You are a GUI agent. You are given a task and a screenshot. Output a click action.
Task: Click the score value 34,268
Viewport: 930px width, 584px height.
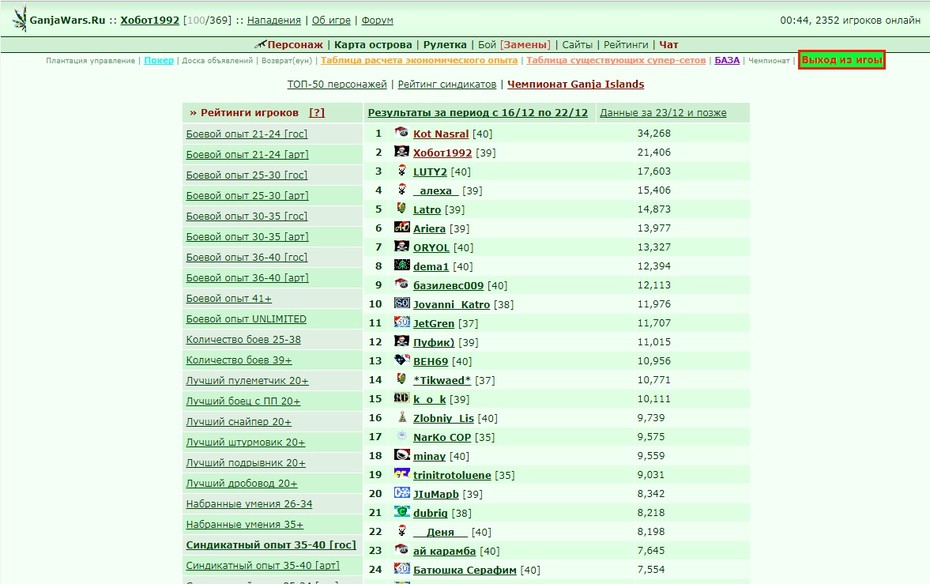pyautogui.click(x=654, y=133)
